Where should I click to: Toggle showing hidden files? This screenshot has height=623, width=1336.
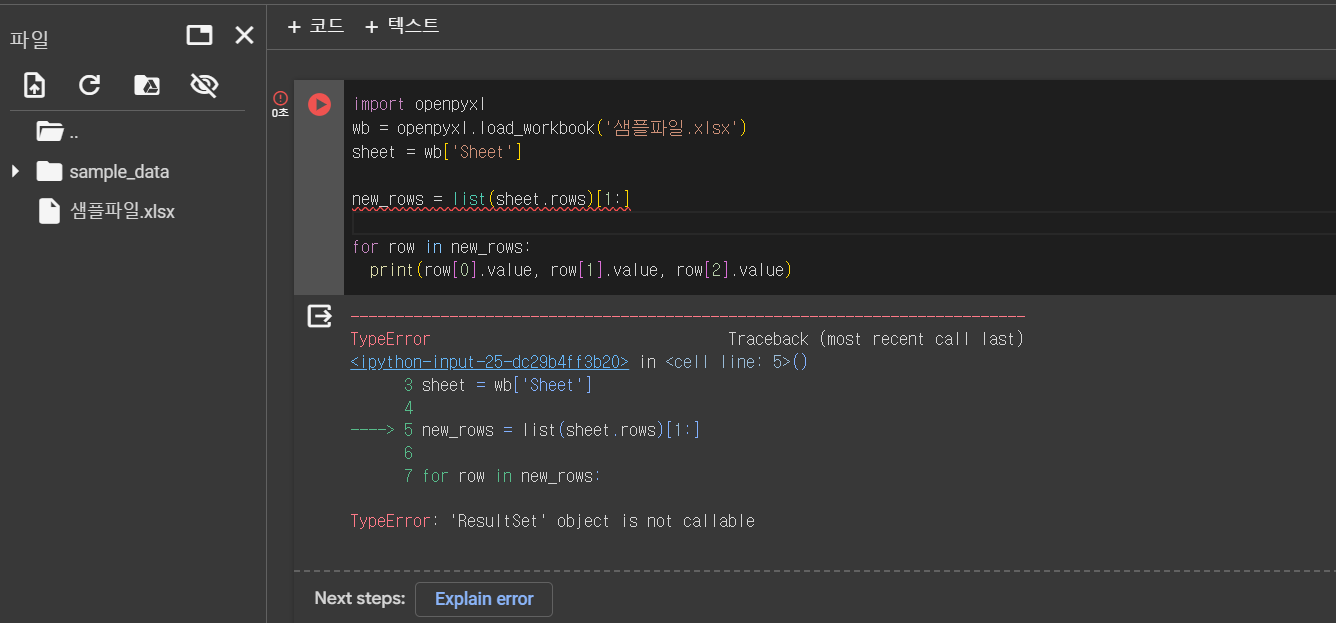(204, 85)
